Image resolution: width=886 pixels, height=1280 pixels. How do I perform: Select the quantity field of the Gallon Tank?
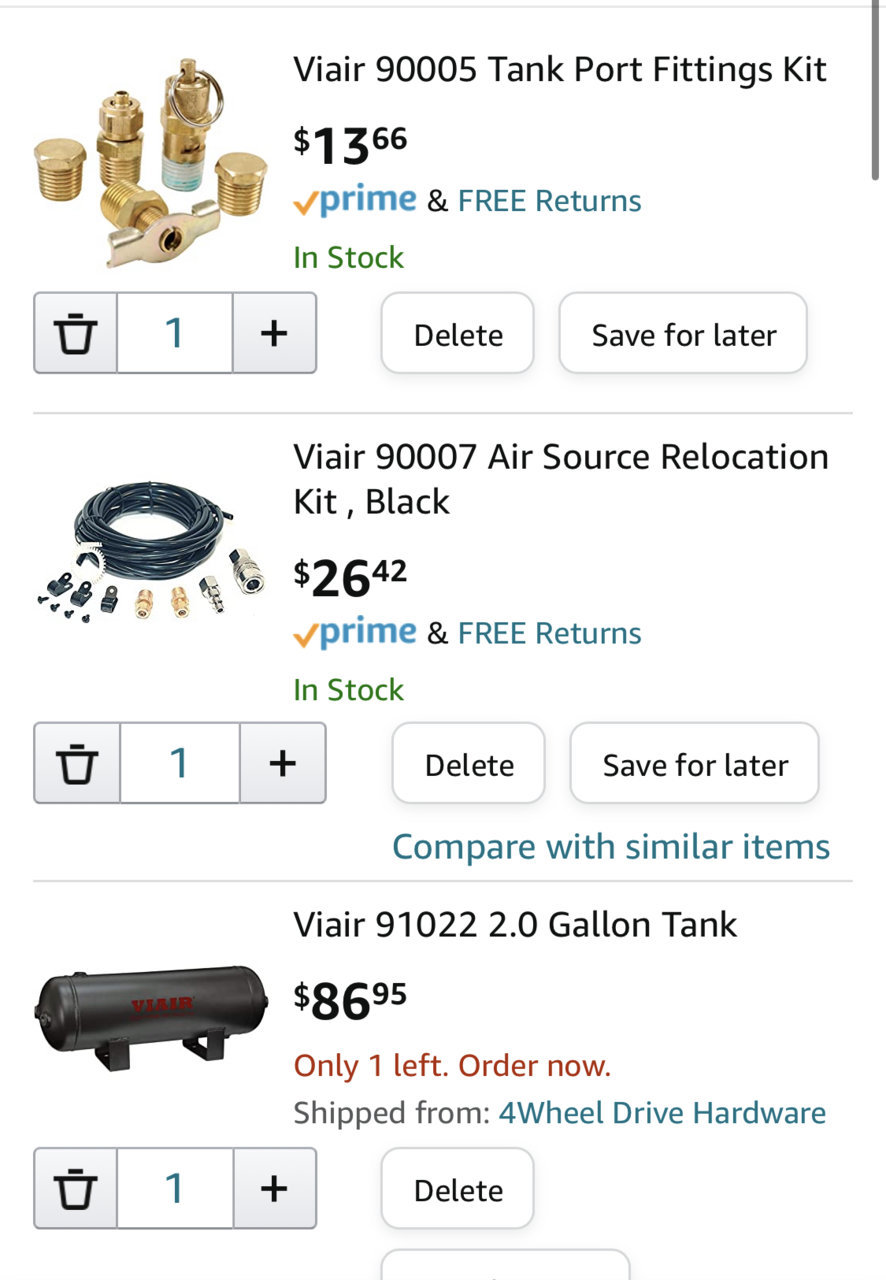pos(175,1188)
